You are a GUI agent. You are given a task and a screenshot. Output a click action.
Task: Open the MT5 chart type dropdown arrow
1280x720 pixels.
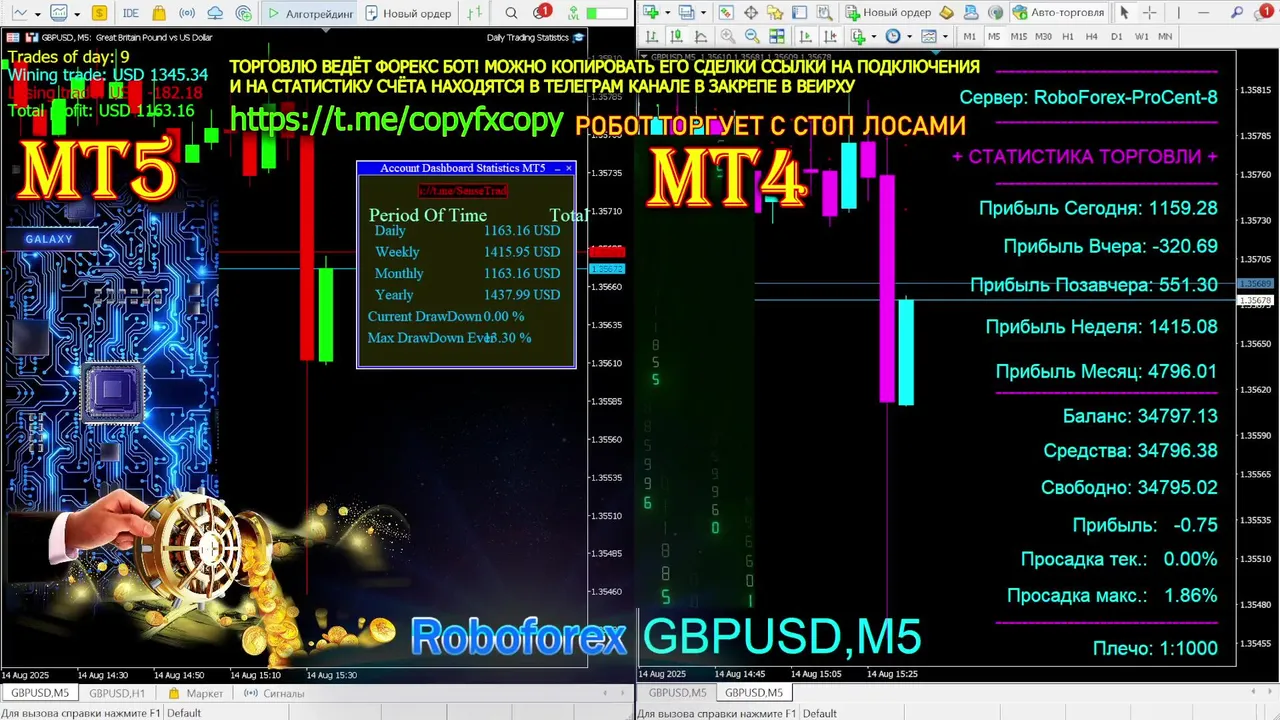(x=38, y=14)
